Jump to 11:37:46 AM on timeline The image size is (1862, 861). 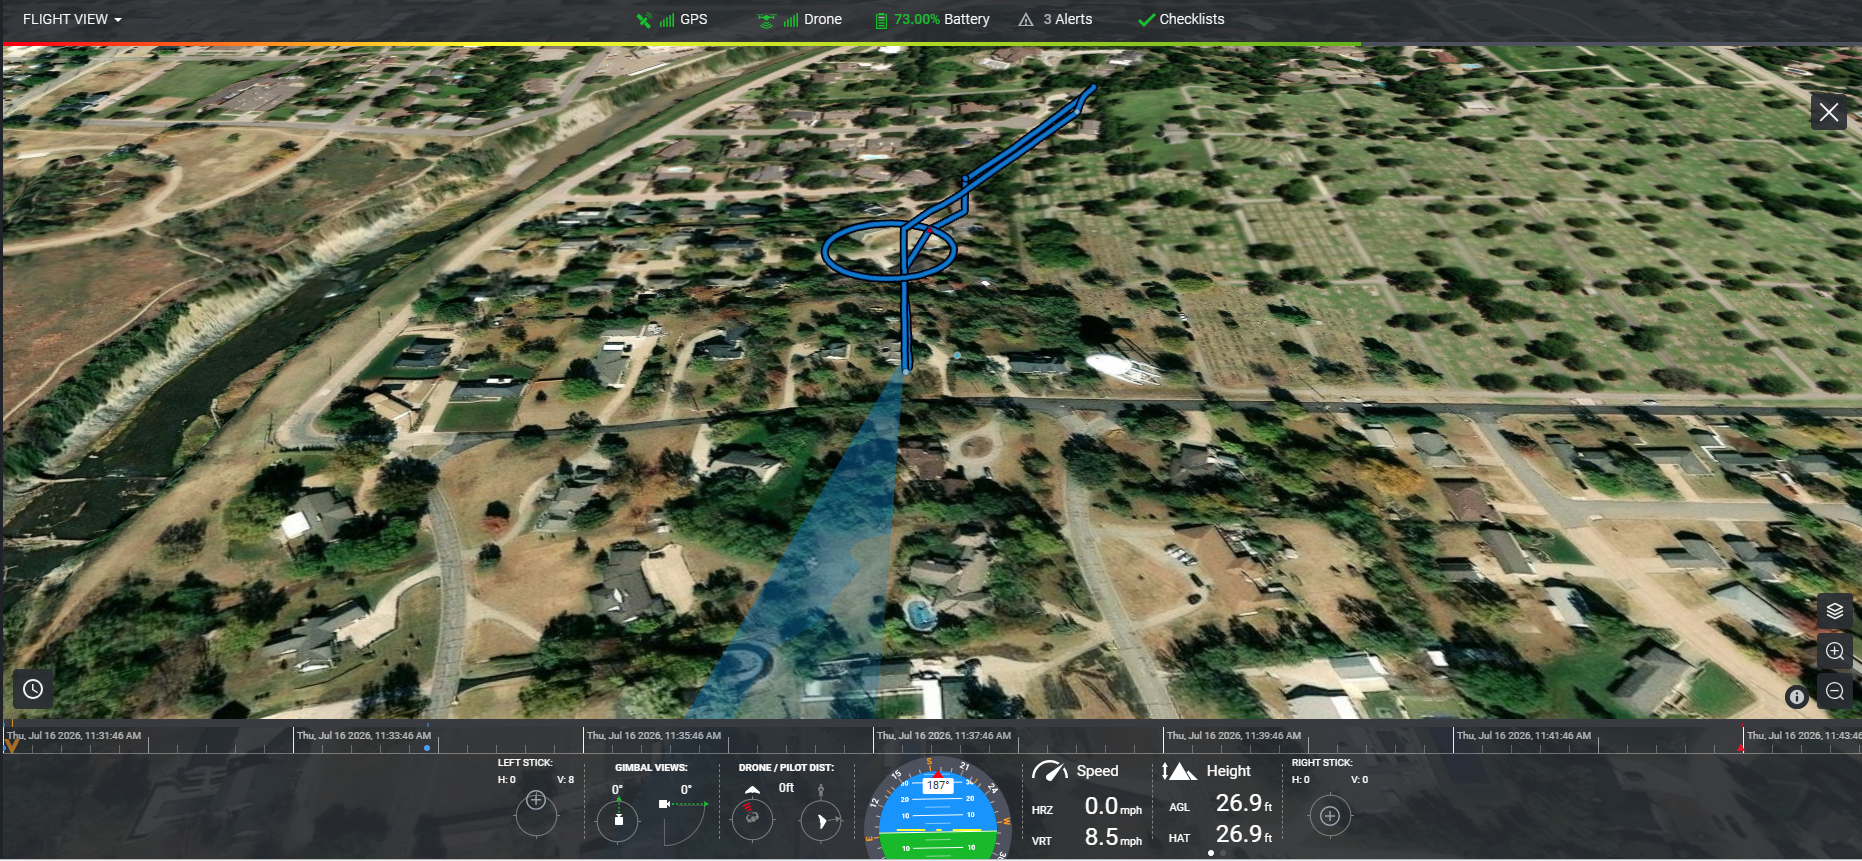(944, 735)
